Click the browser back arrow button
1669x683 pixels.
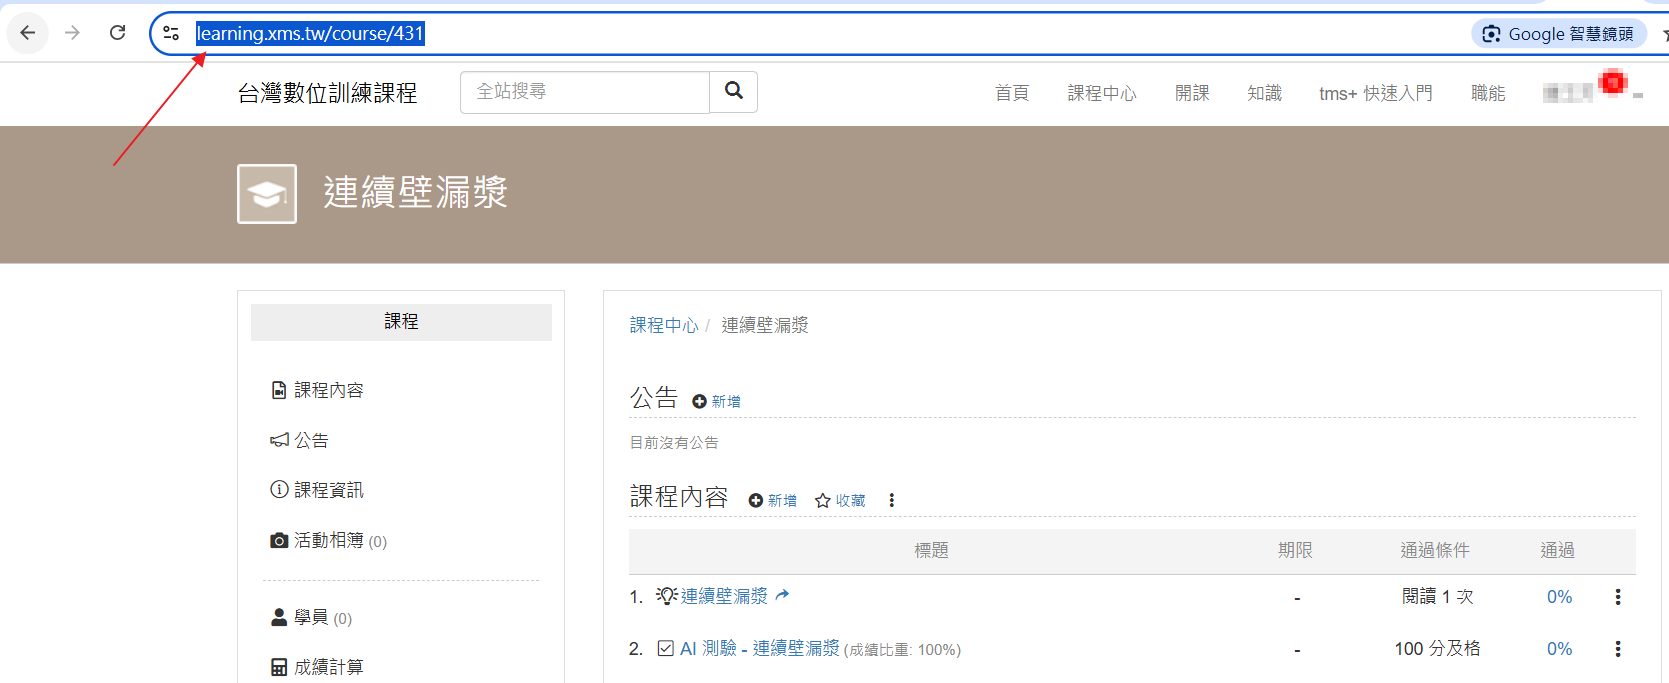[x=28, y=33]
